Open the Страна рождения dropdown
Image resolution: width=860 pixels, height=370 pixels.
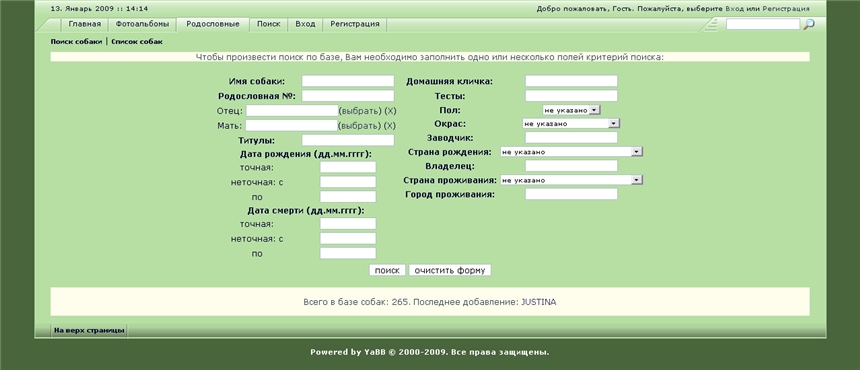coord(571,152)
